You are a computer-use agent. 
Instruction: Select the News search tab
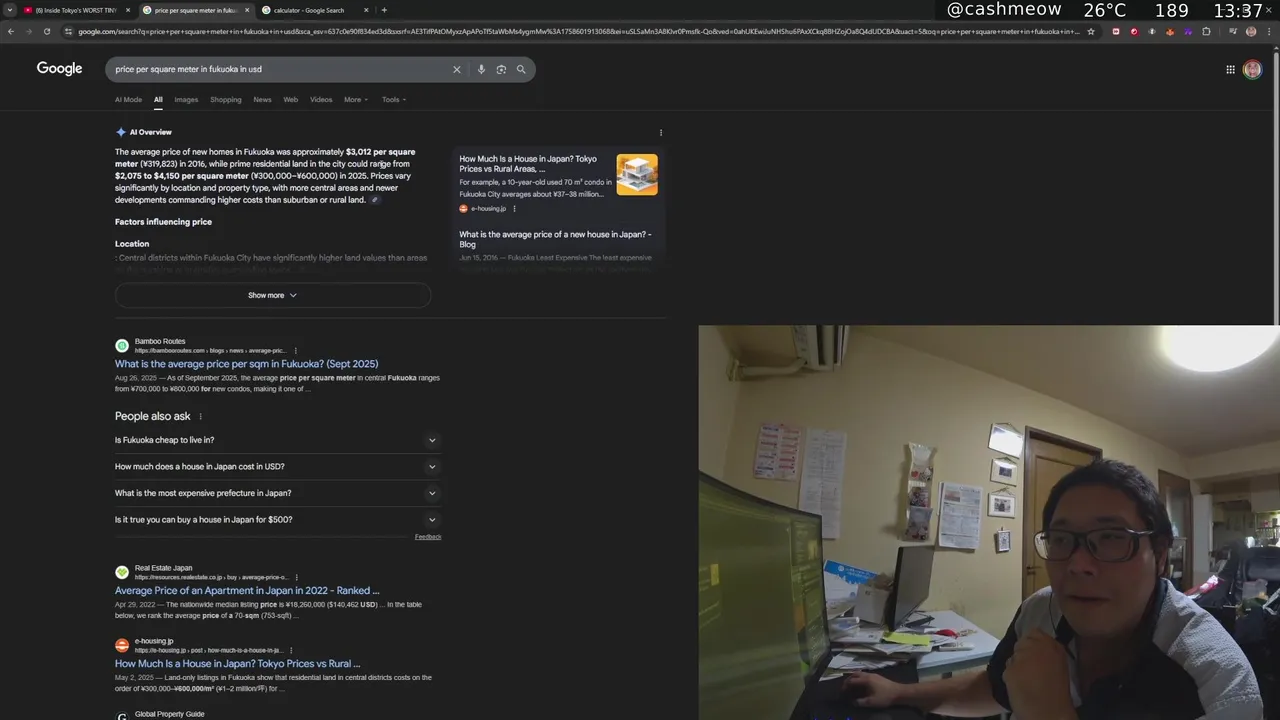pyautogui.click(x=262, y=100)
